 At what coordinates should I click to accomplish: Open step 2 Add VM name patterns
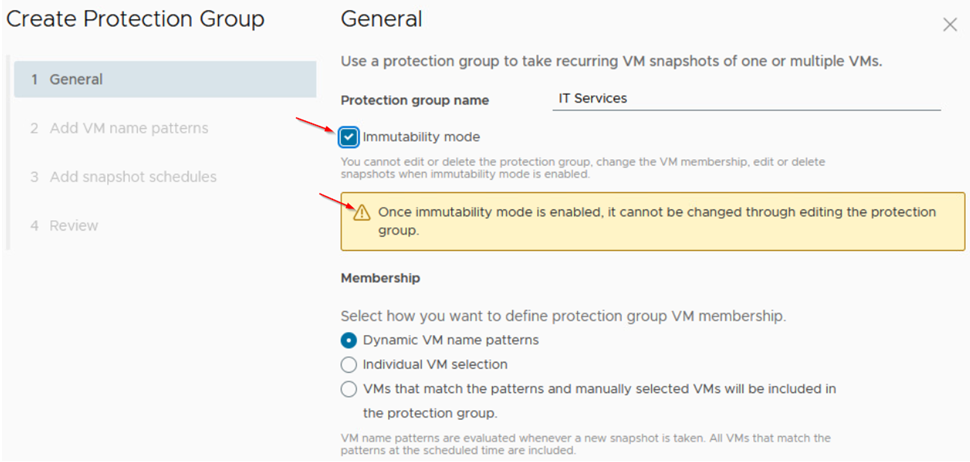point(119,128)
